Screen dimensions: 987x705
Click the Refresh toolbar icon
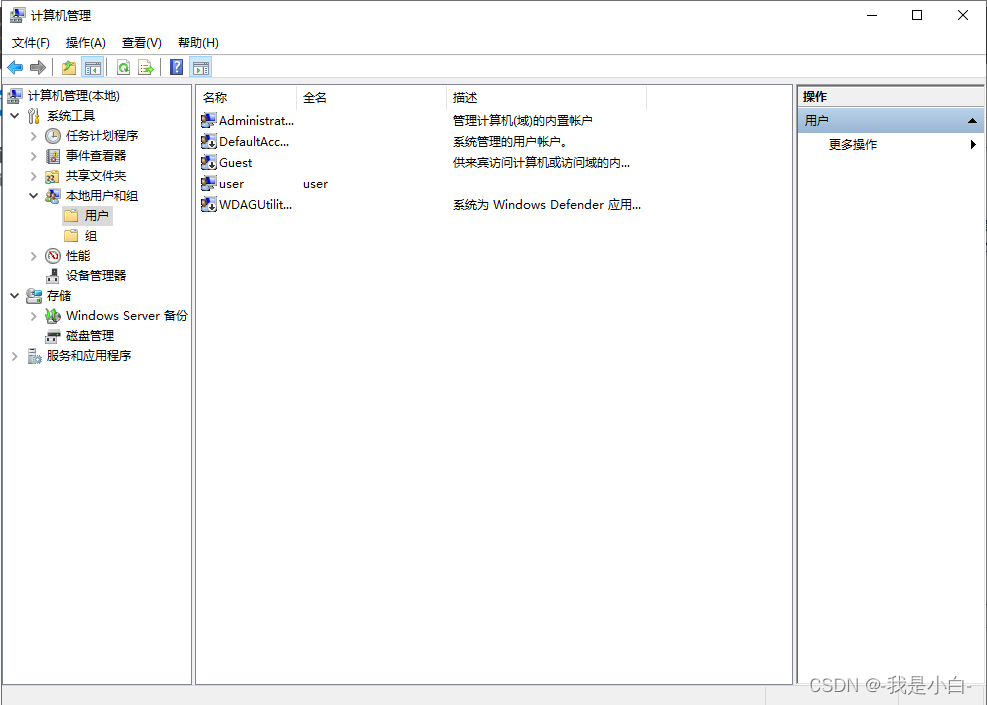pos(123,67)
